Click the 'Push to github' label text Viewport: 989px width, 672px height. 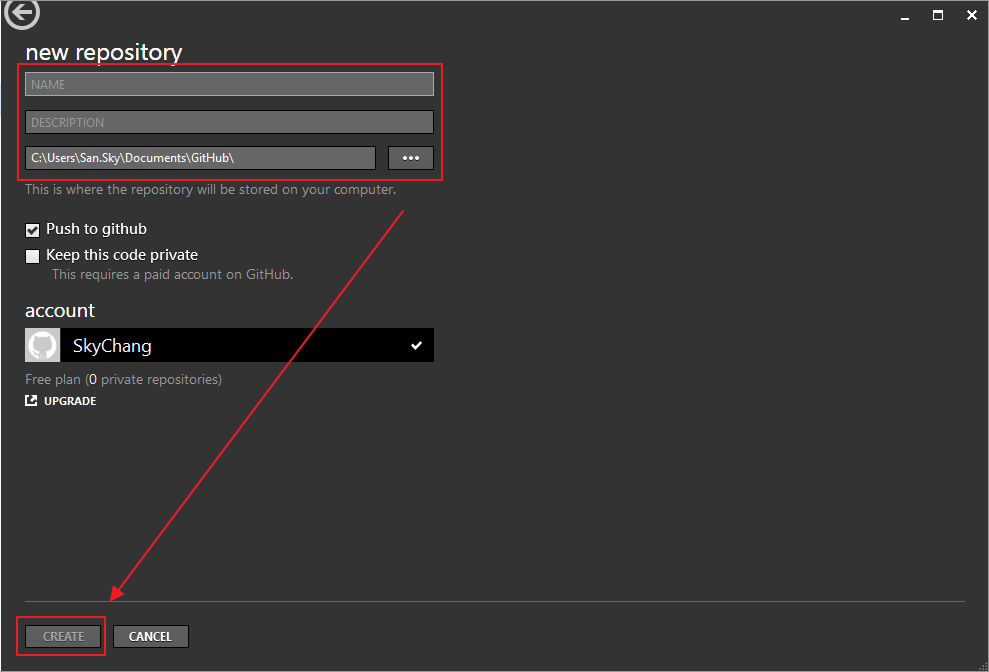pyautogui.click(x=97, y=229)
